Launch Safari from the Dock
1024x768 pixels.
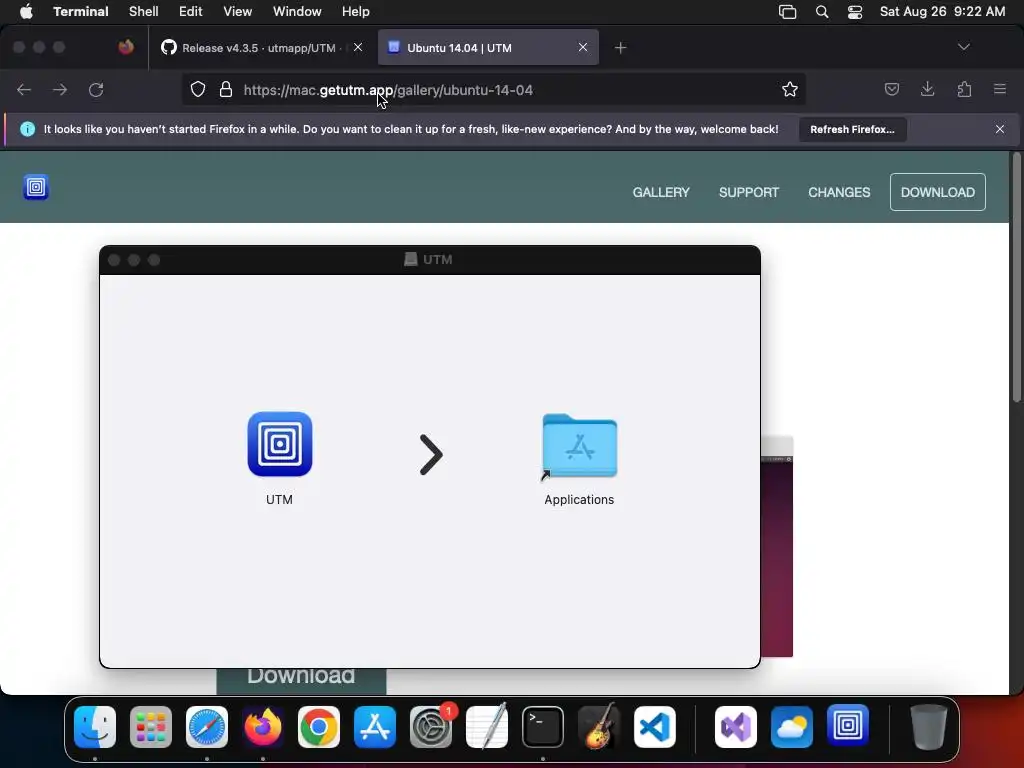click(207, 727)
